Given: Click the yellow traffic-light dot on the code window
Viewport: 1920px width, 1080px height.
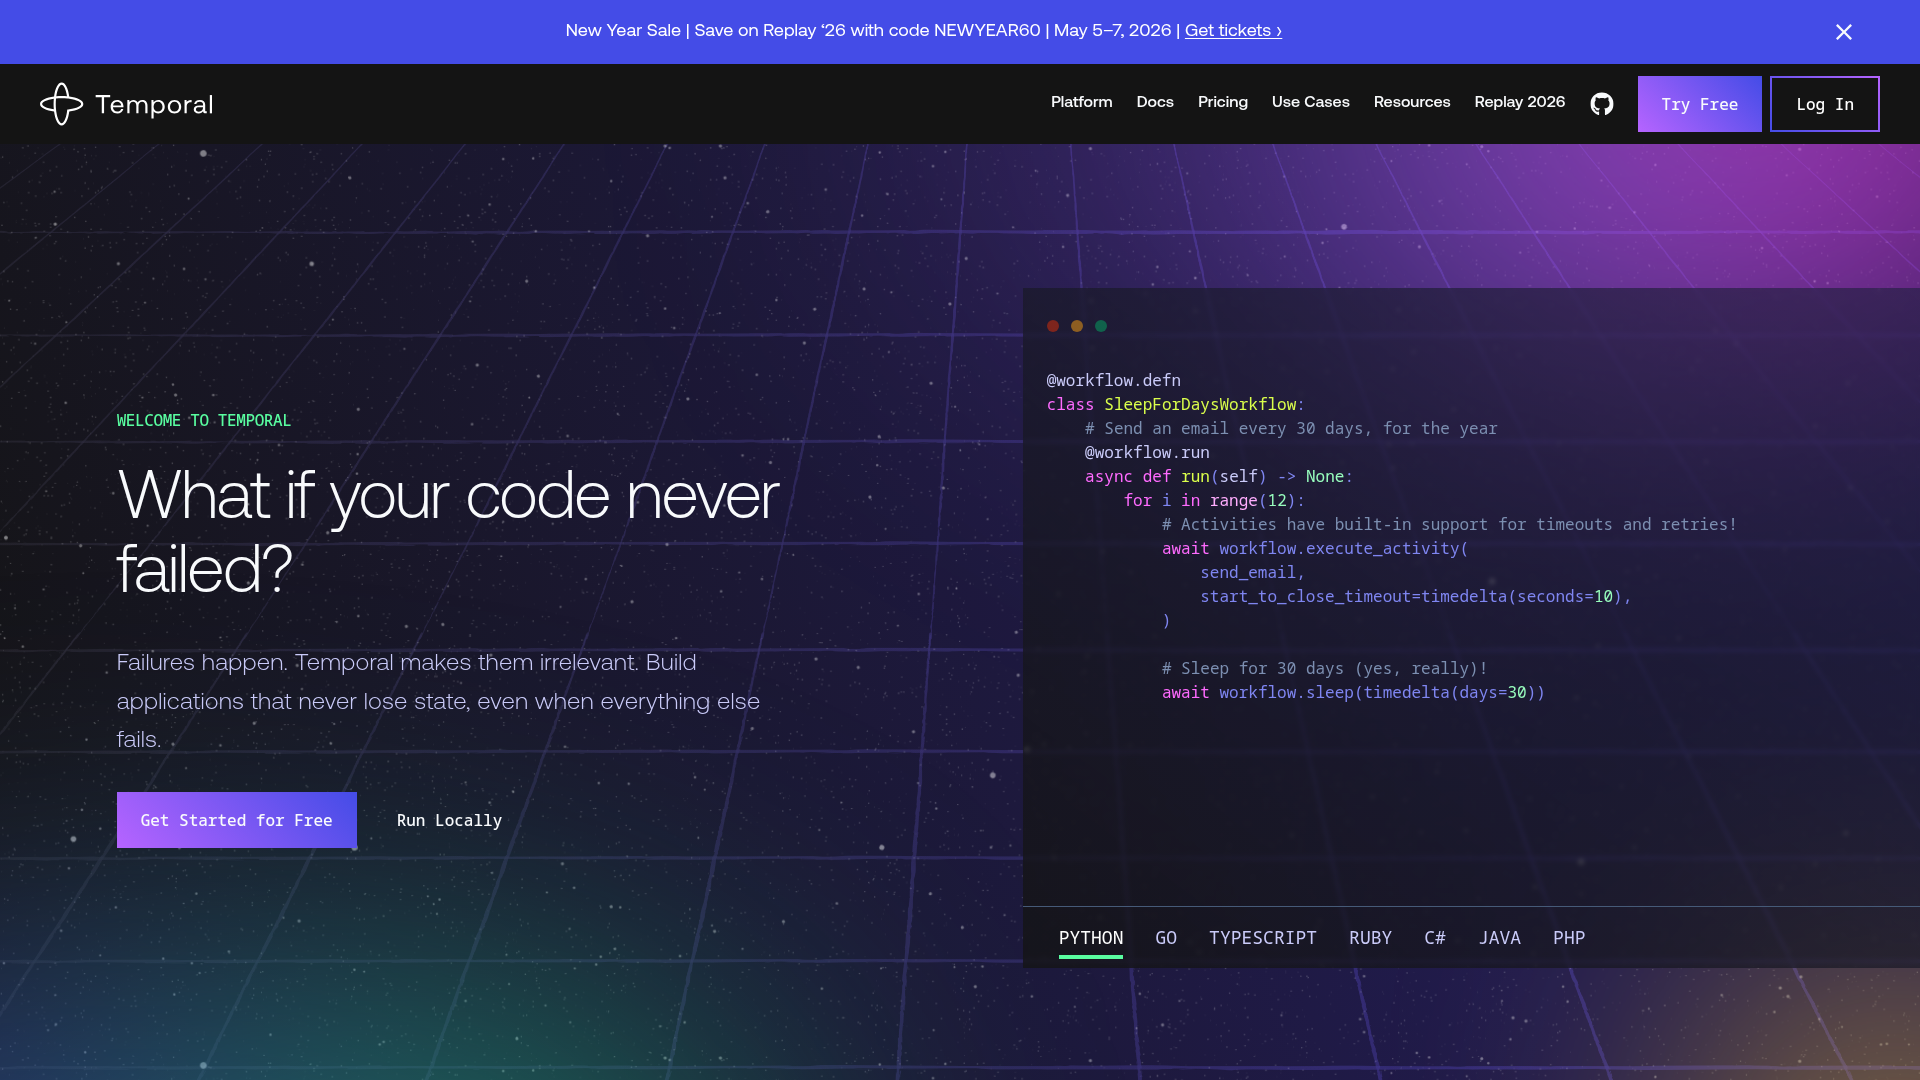Looking at the screenshot, I should [x=1077, y=325].
